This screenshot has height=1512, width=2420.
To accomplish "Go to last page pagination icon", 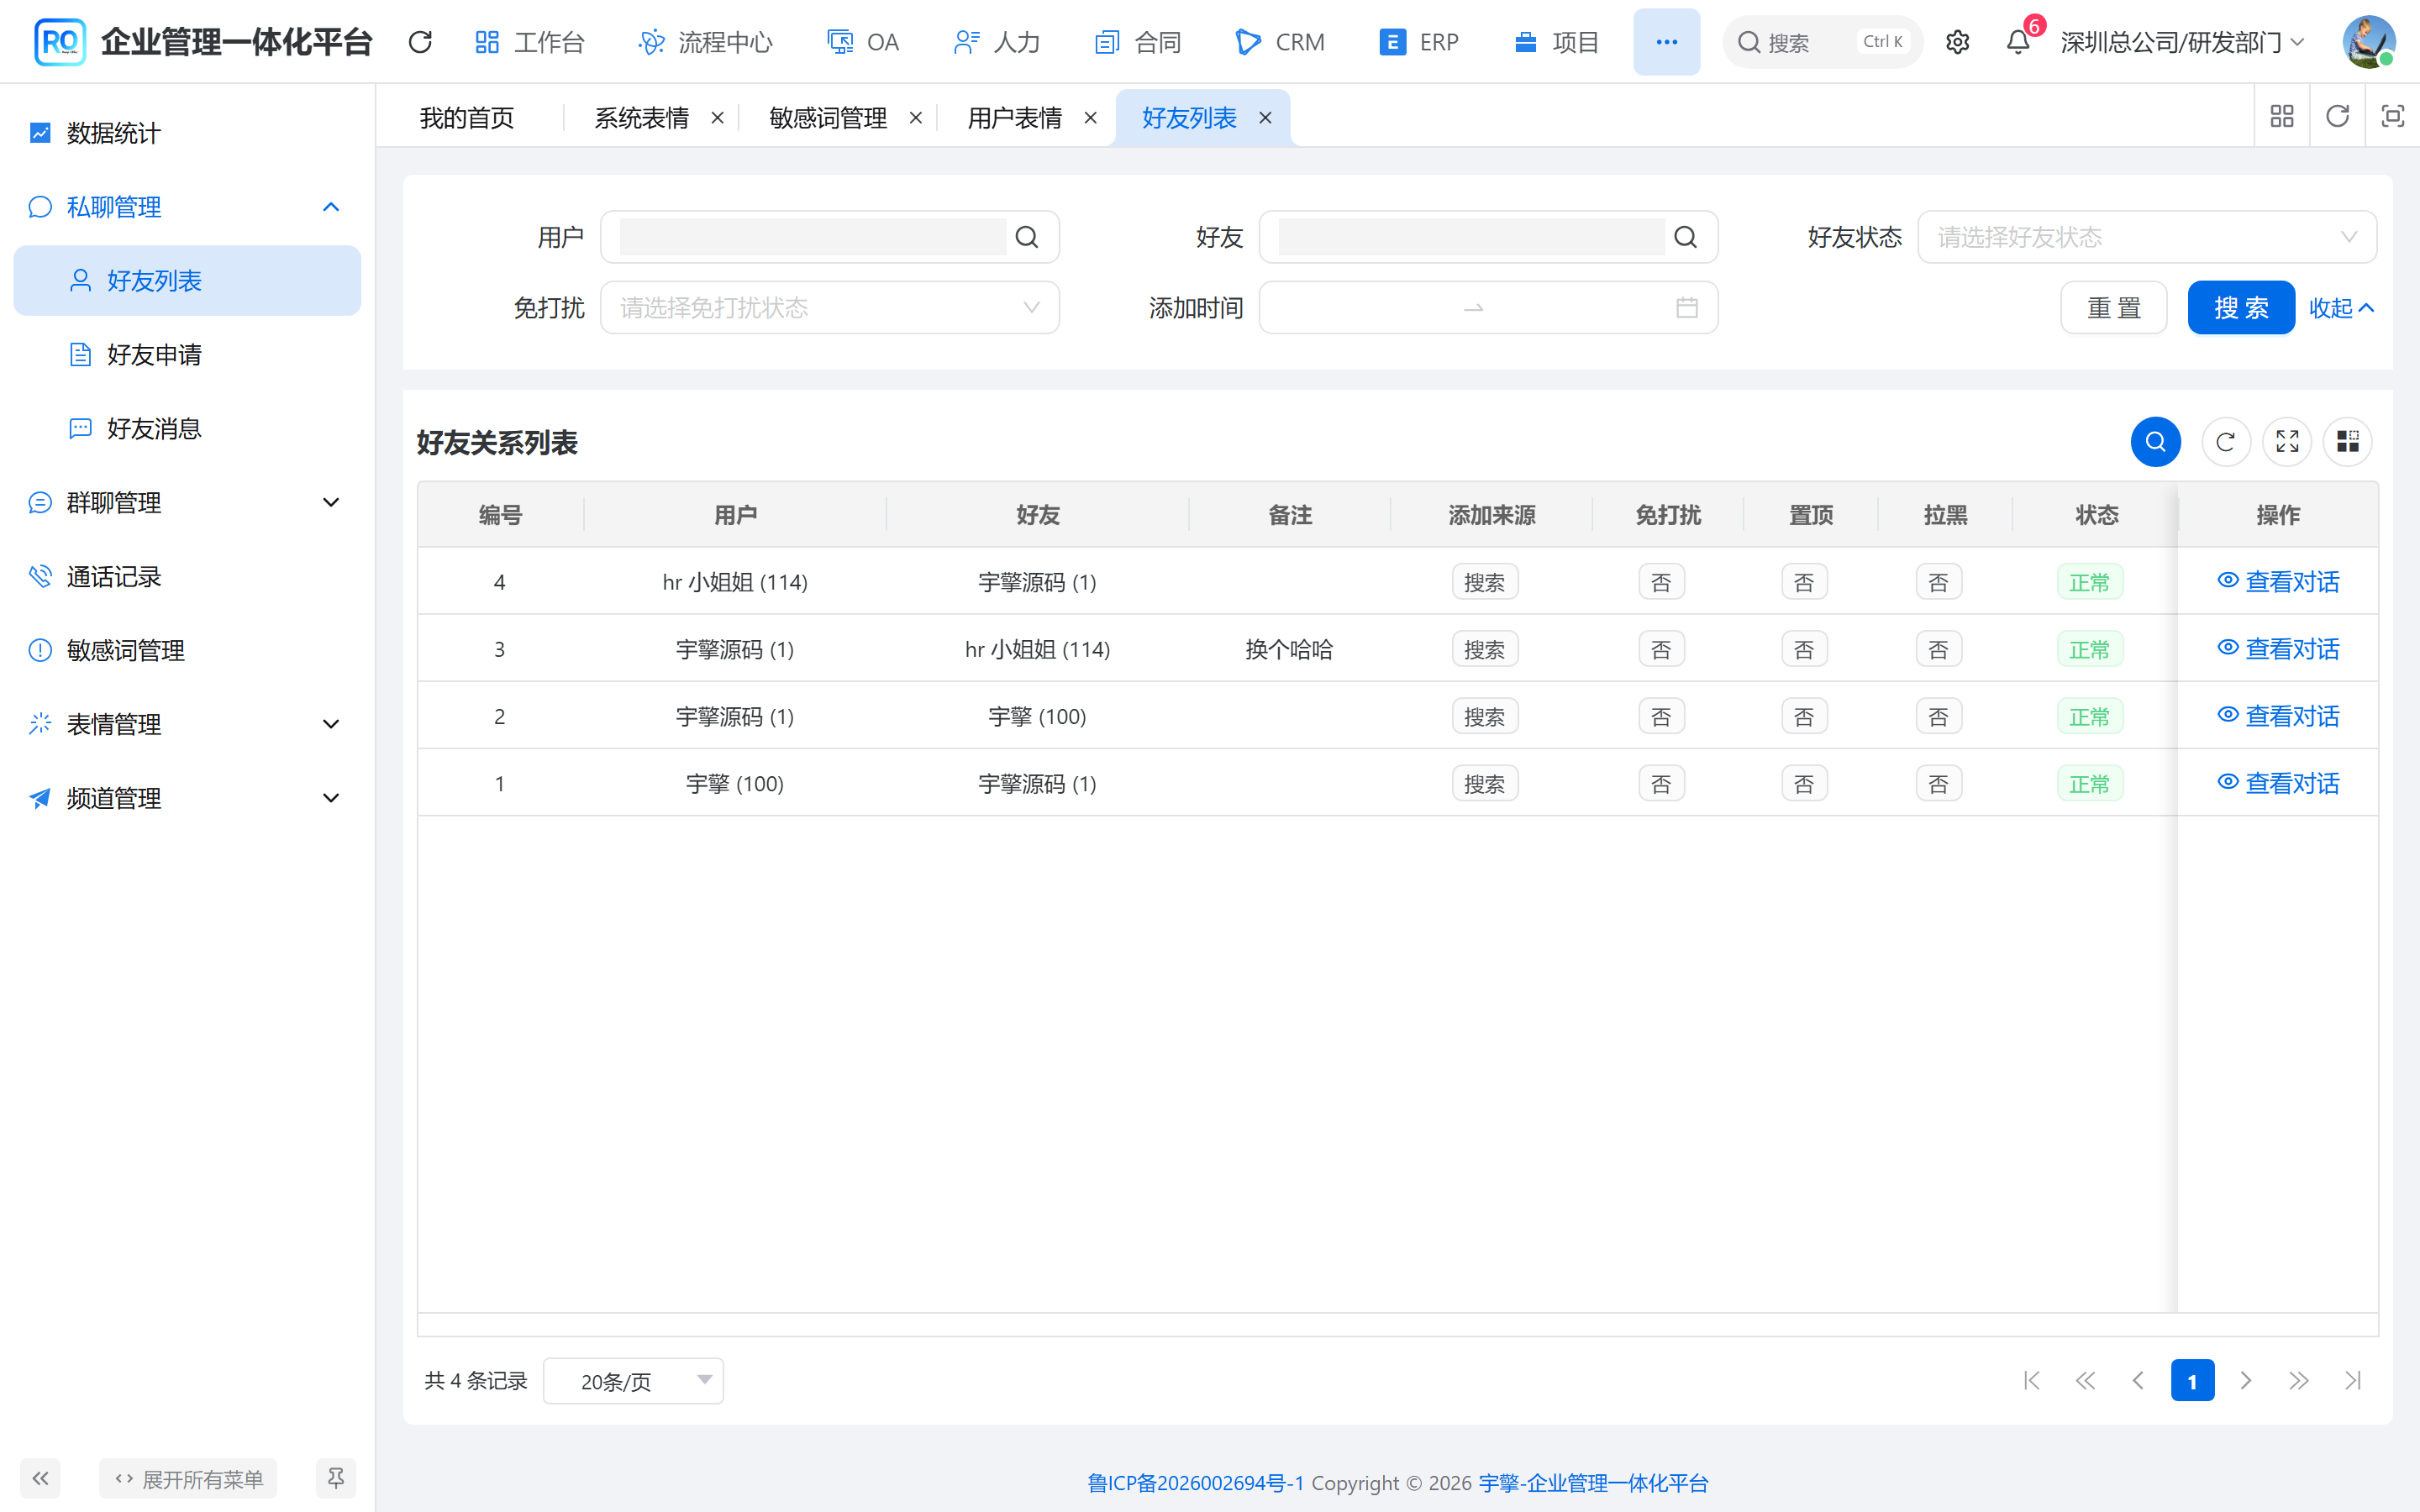I will coord(2352,1381).
